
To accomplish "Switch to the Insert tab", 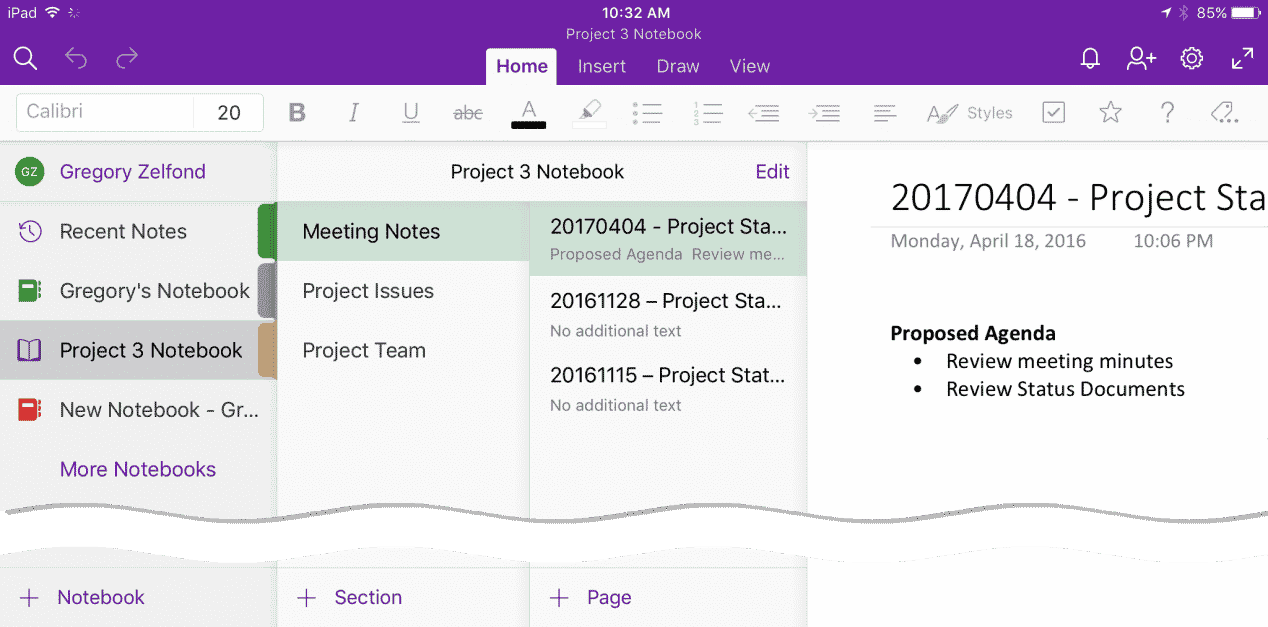I will tap(601, 66).
